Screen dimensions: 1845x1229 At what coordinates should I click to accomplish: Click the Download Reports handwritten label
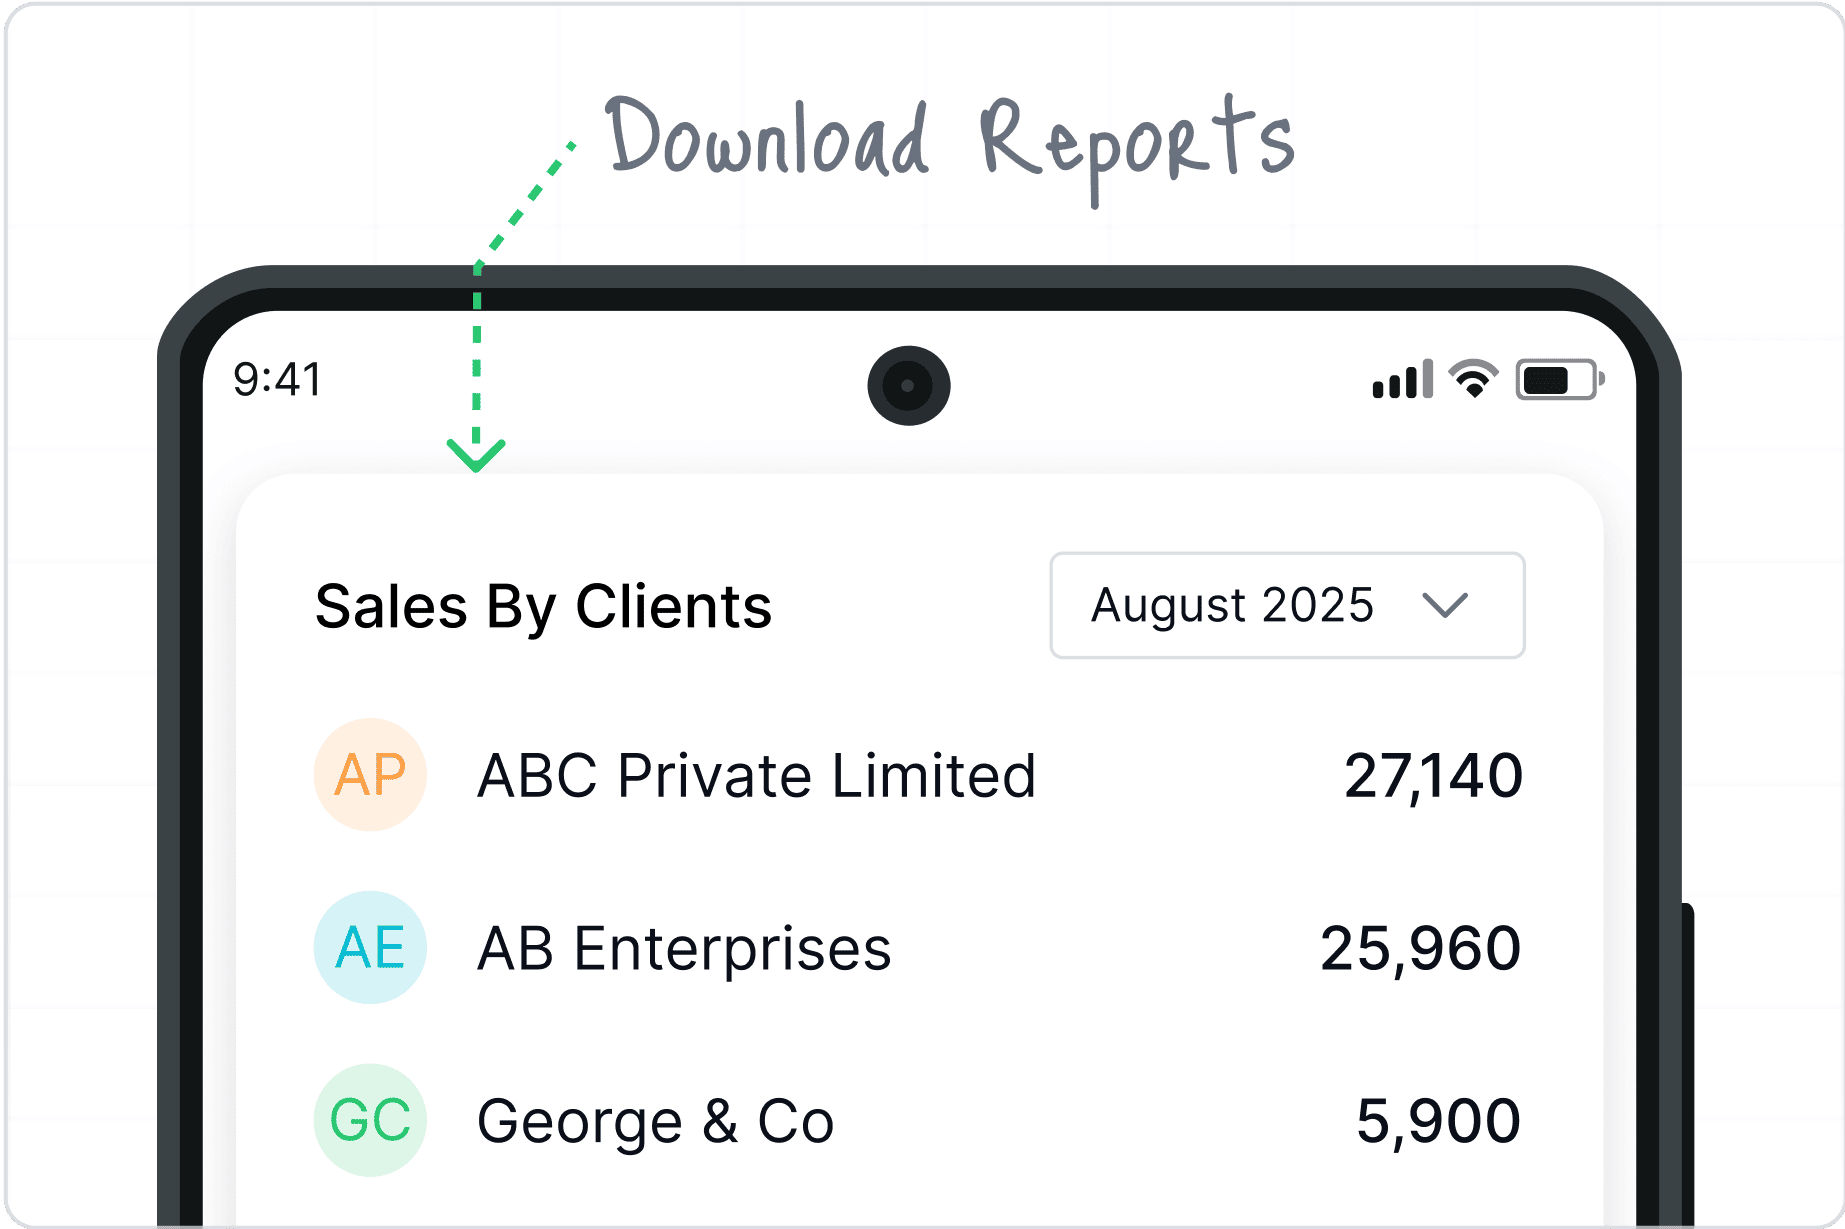point(951,145)
